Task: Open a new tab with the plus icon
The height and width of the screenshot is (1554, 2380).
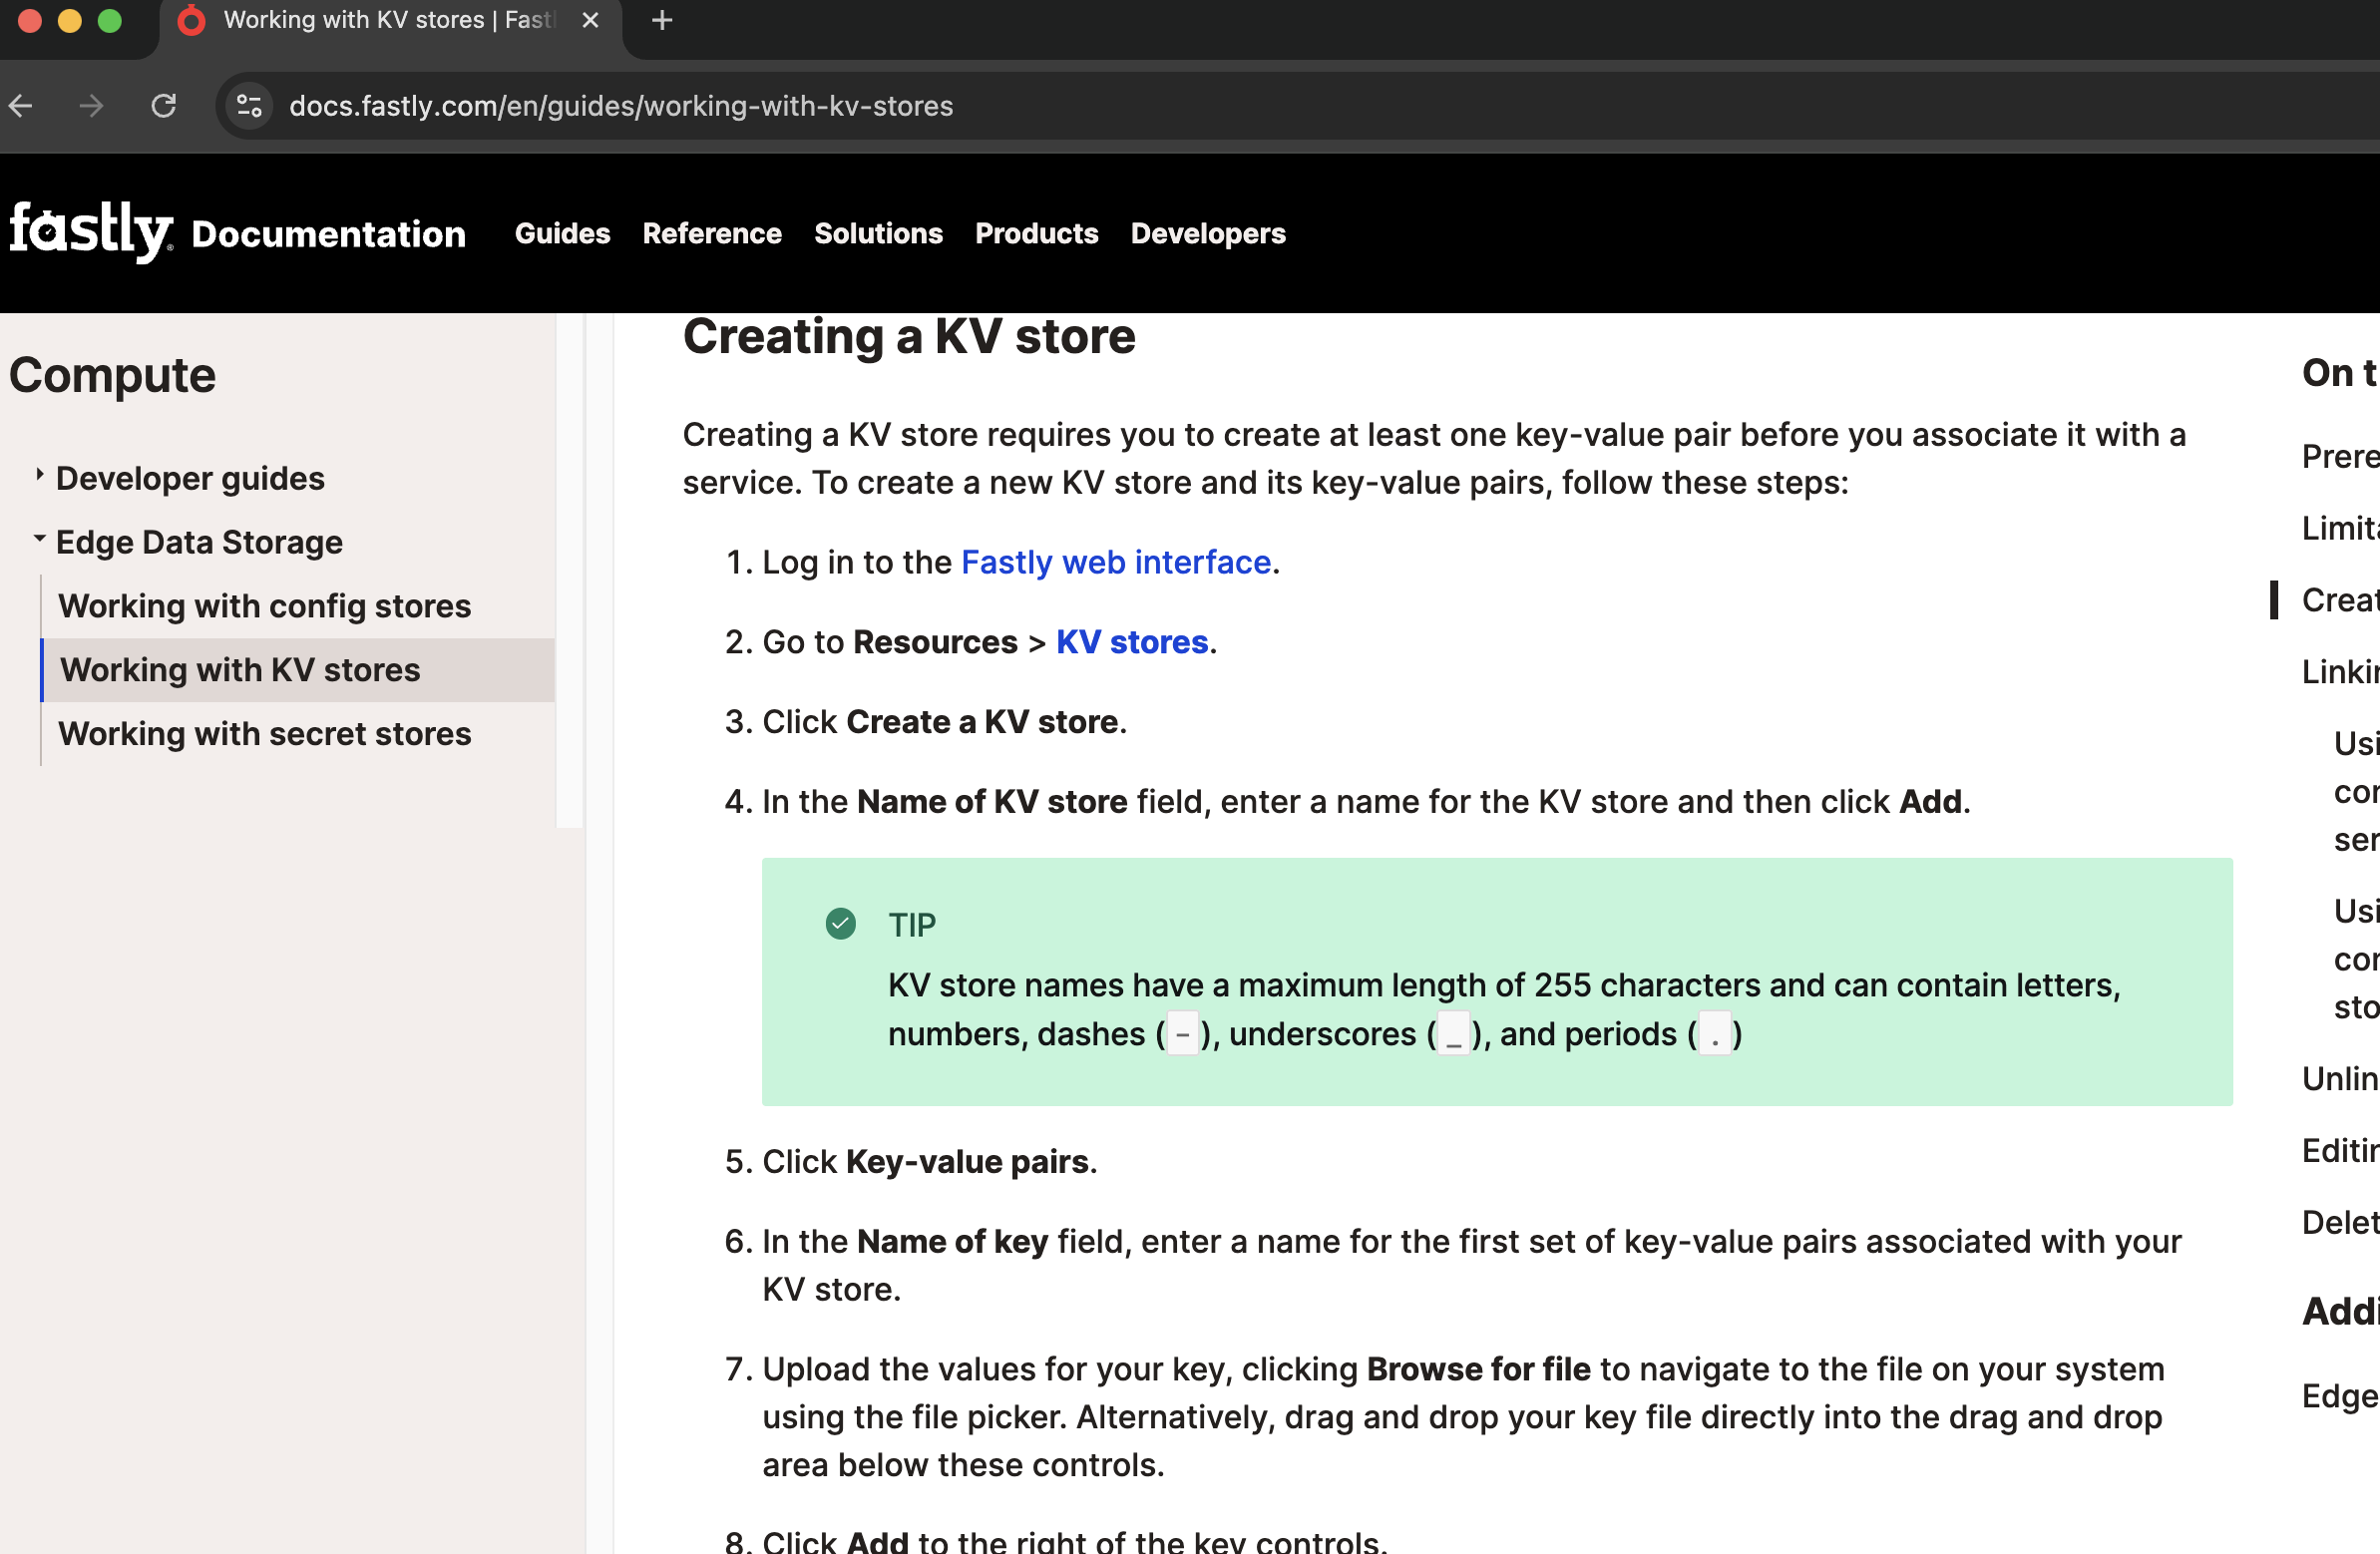Action: (x=662, y=20)
